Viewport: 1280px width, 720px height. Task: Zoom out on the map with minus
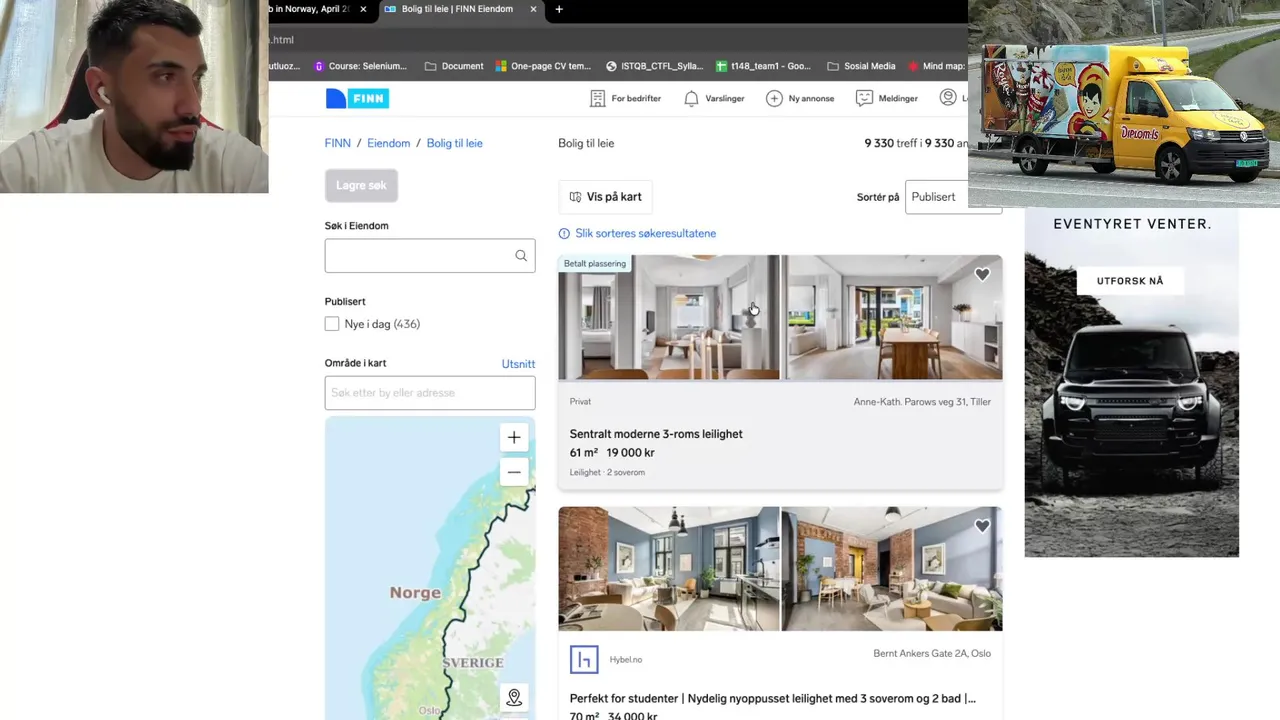coord(514,472)
